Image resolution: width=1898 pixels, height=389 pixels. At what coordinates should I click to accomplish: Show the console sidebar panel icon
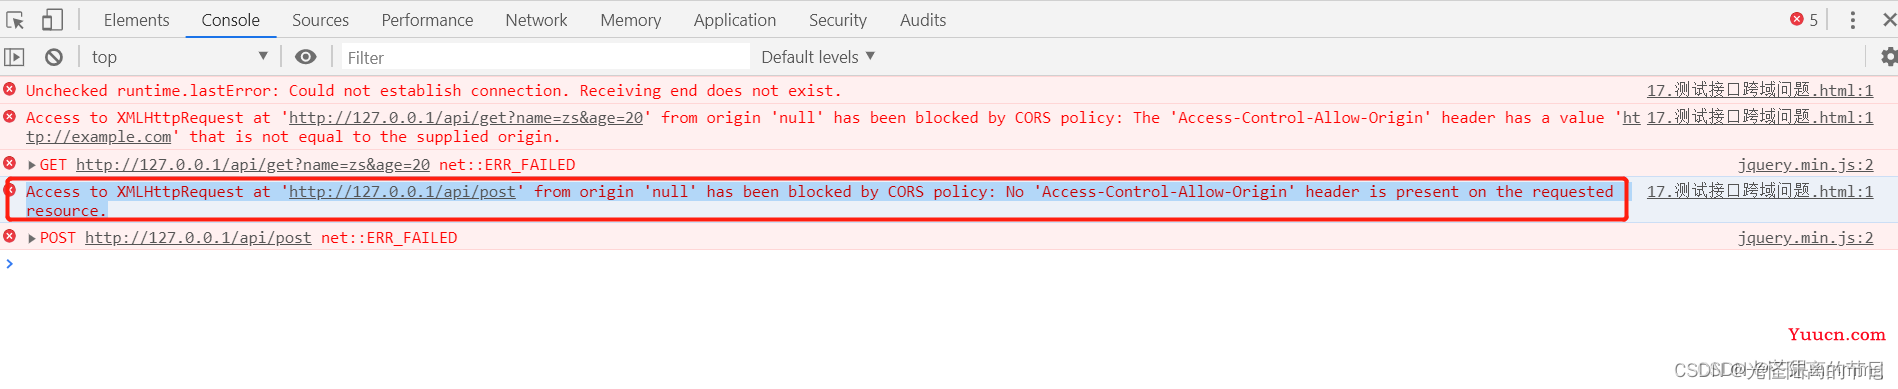(x=14, y=57)
